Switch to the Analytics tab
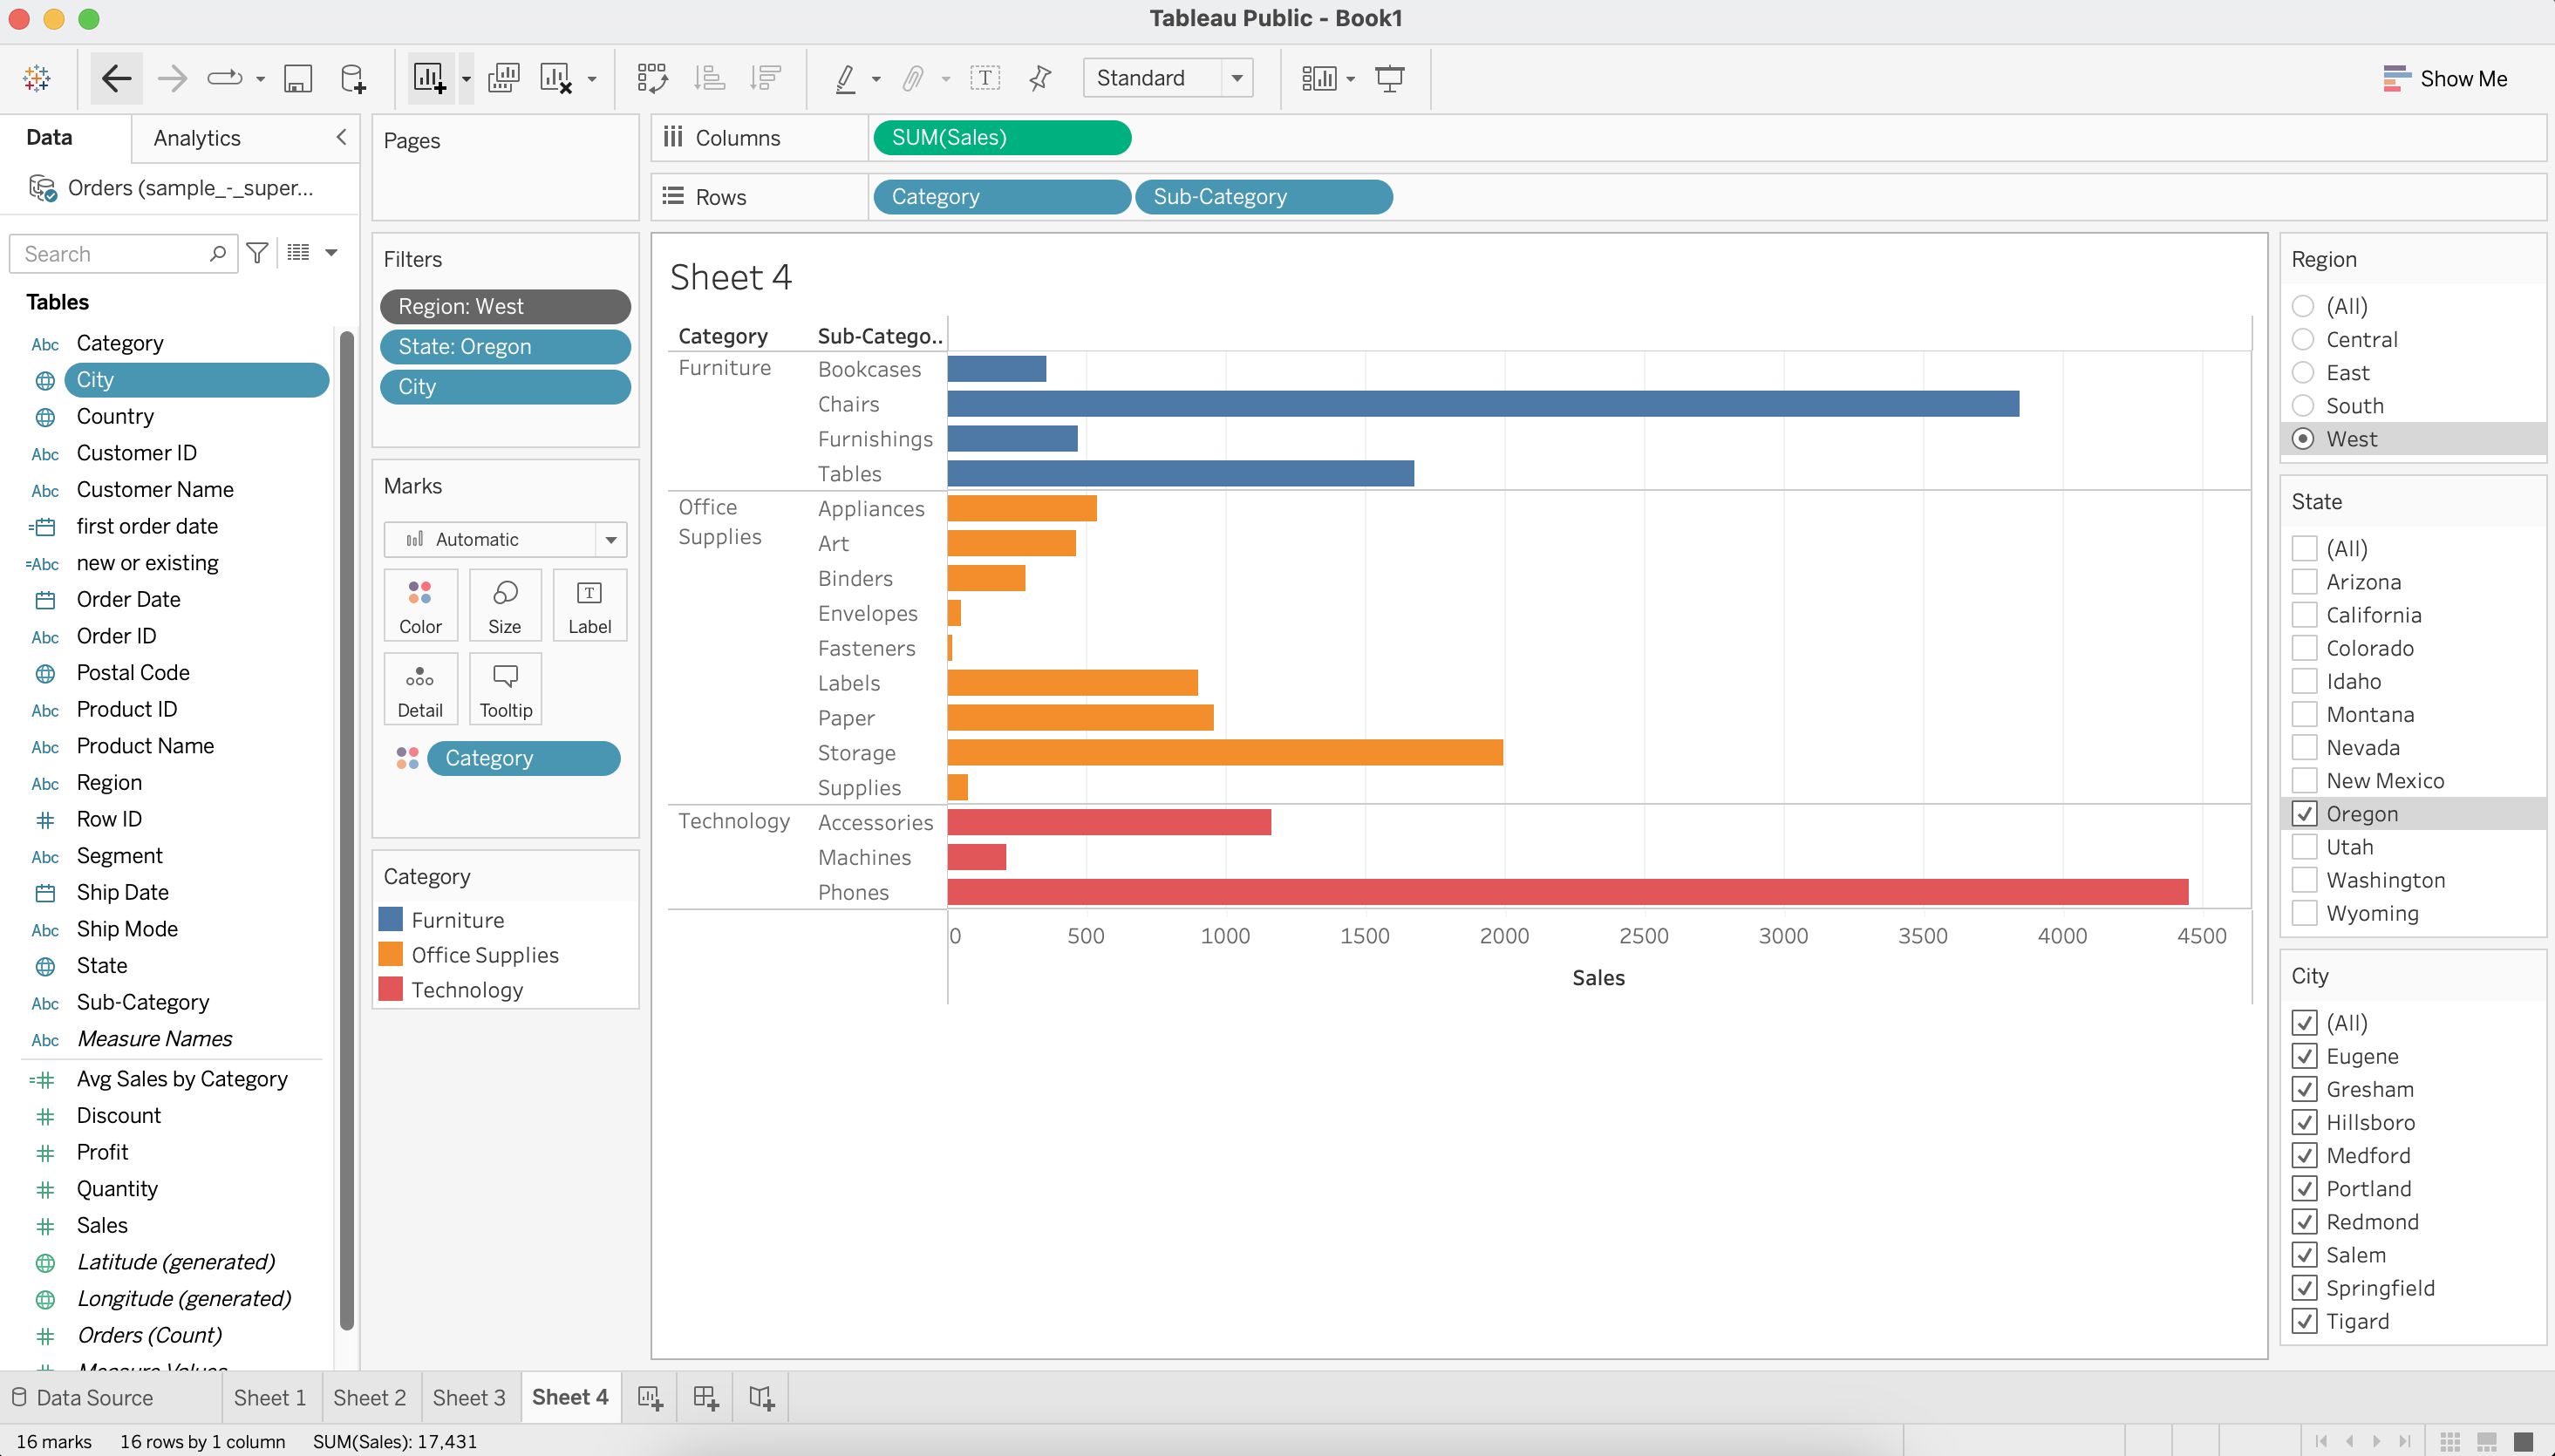The width and height of the screenshot is (2555, 1456). (197, 138)
